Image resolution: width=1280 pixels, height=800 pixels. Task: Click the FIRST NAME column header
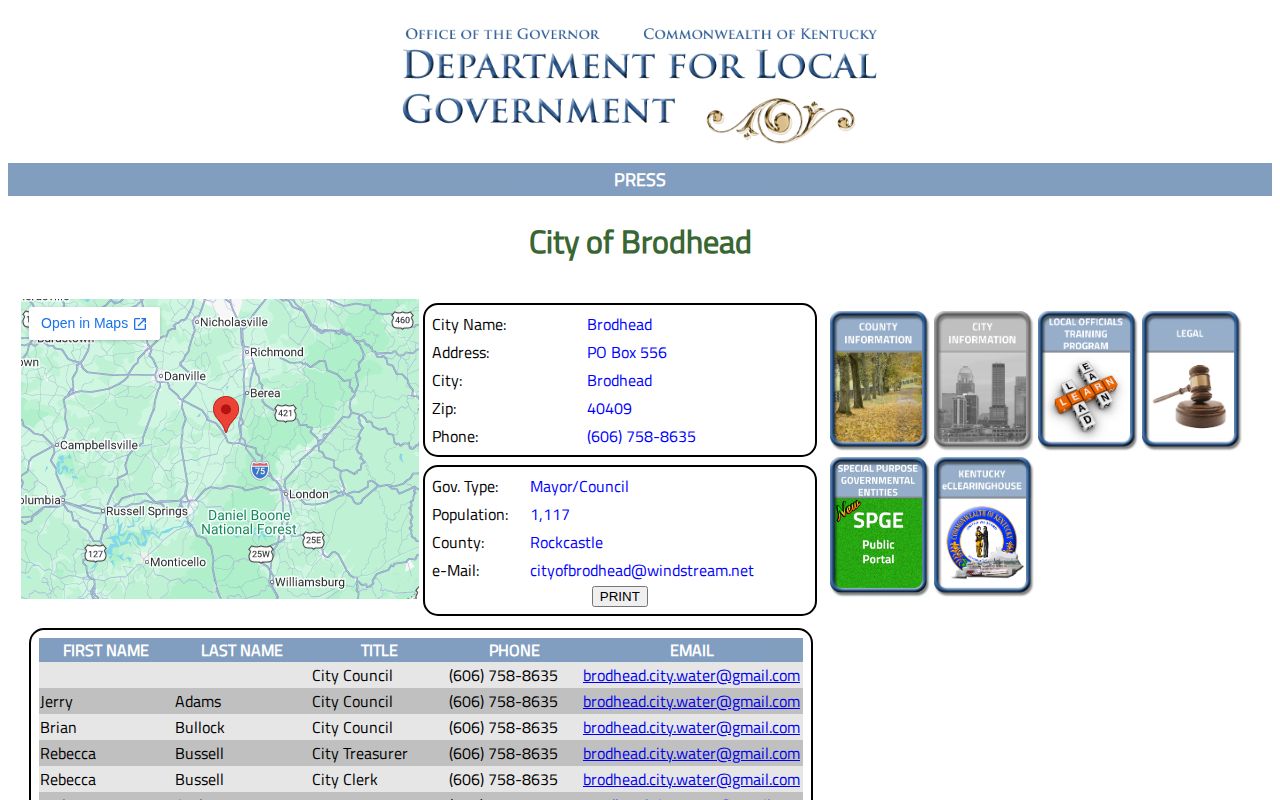(106, 650)
